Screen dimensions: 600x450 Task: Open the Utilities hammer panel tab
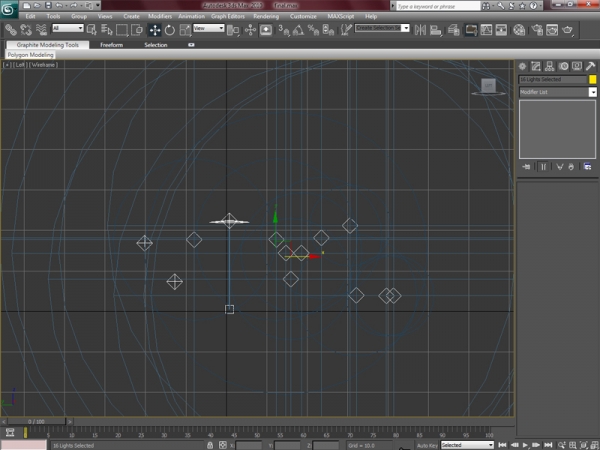click(x=590, y=67)
